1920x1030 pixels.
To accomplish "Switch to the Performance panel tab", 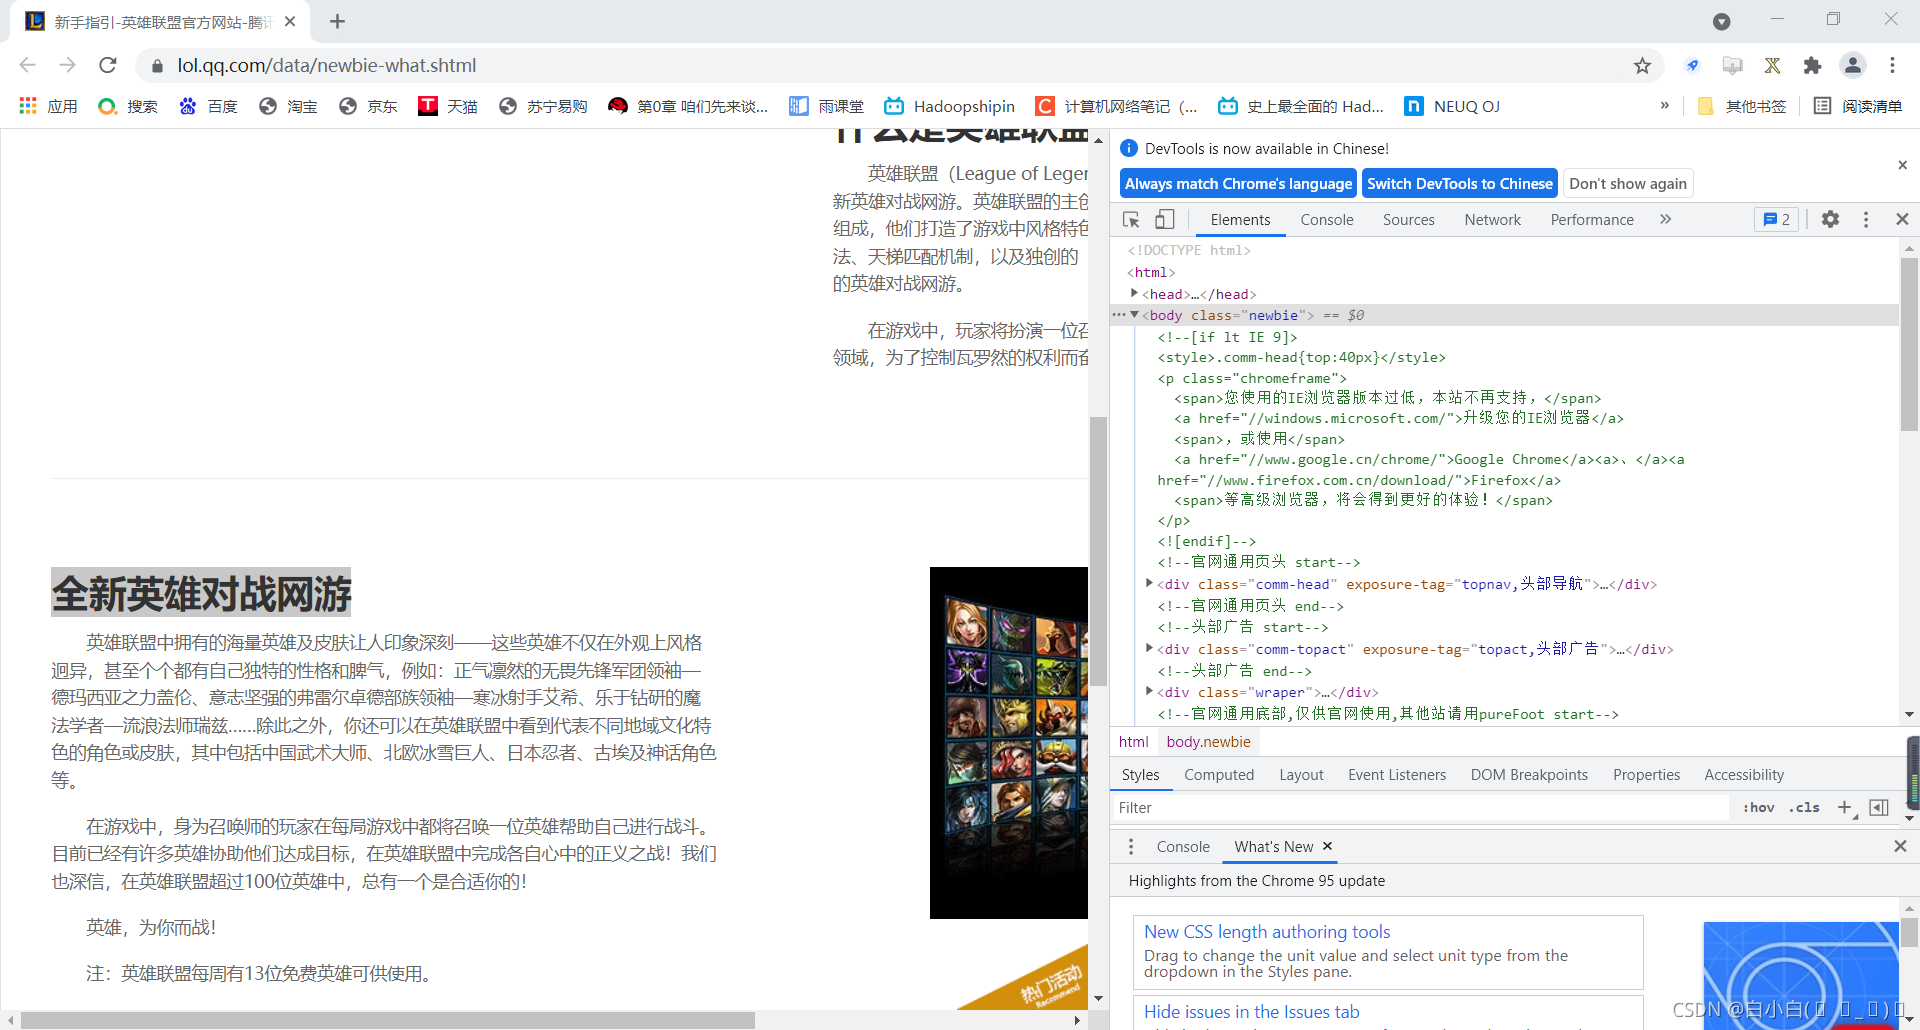I will 1592,219.
